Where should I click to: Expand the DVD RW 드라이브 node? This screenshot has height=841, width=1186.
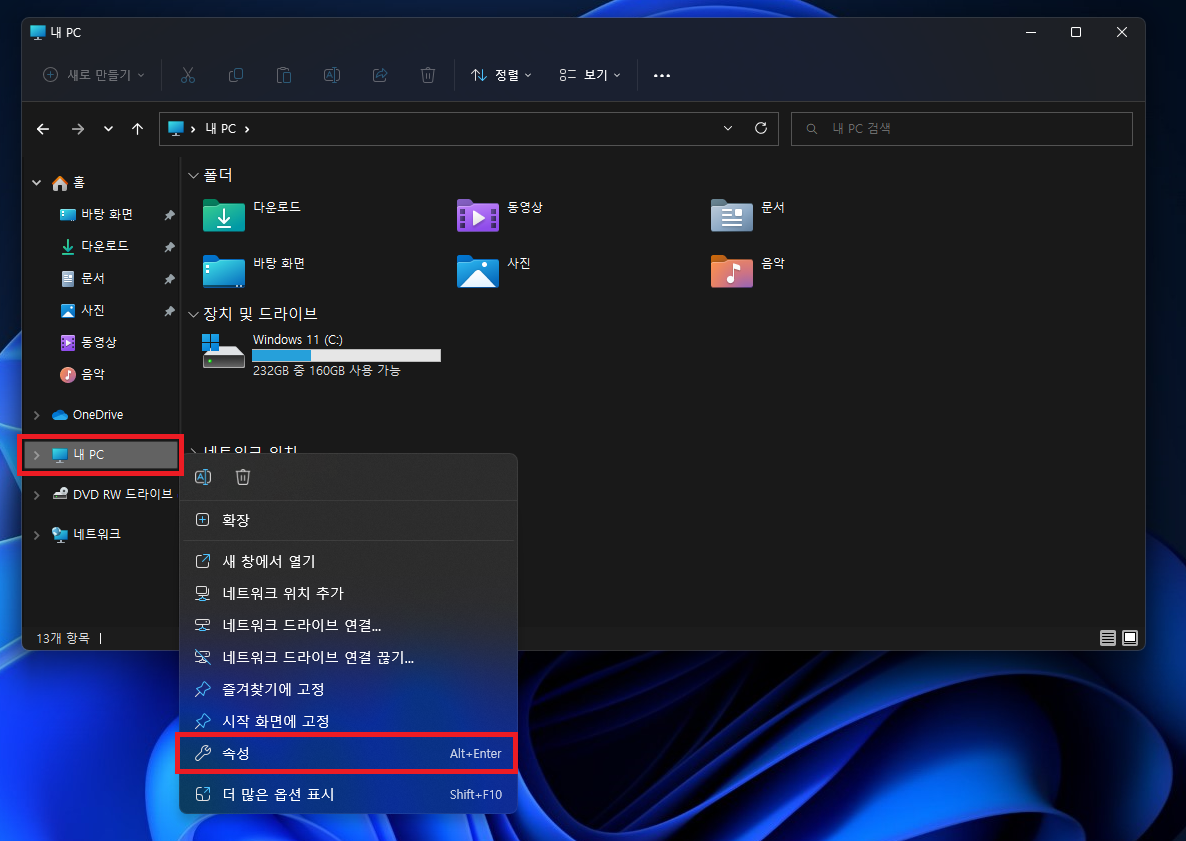tap(36, 495)
